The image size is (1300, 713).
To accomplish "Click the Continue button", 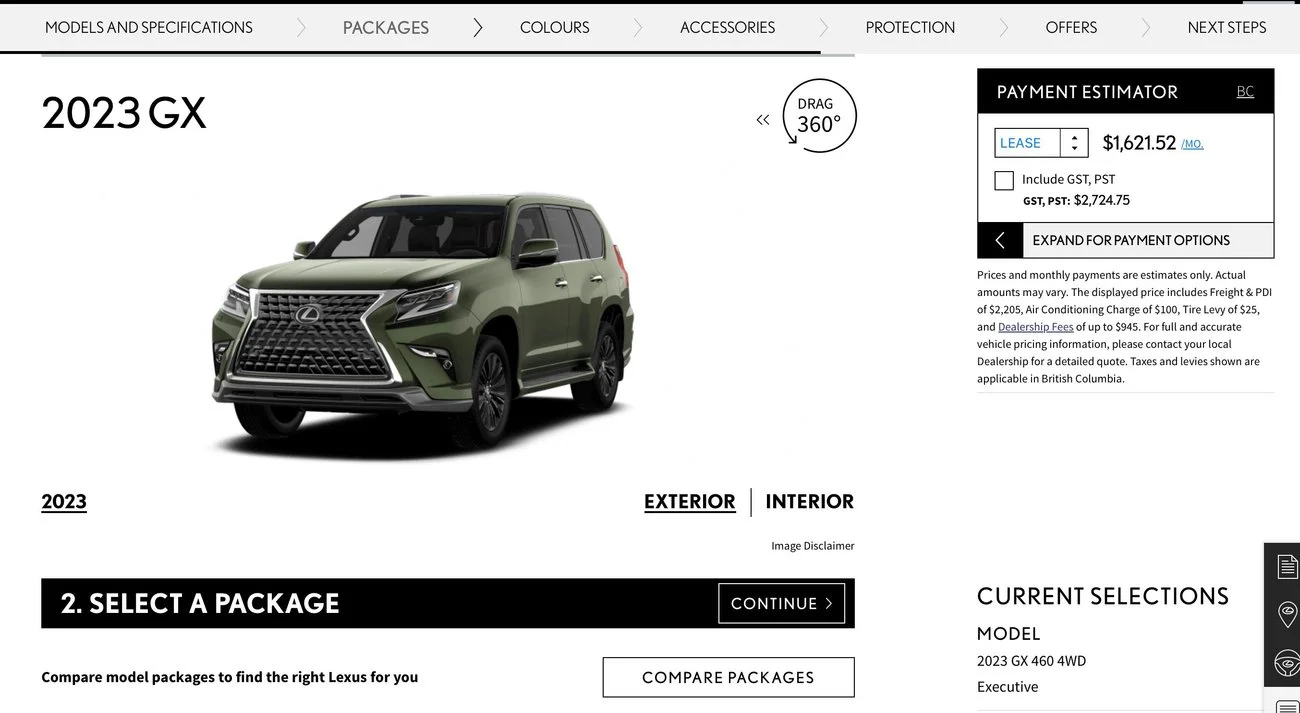I will (782, 603).
